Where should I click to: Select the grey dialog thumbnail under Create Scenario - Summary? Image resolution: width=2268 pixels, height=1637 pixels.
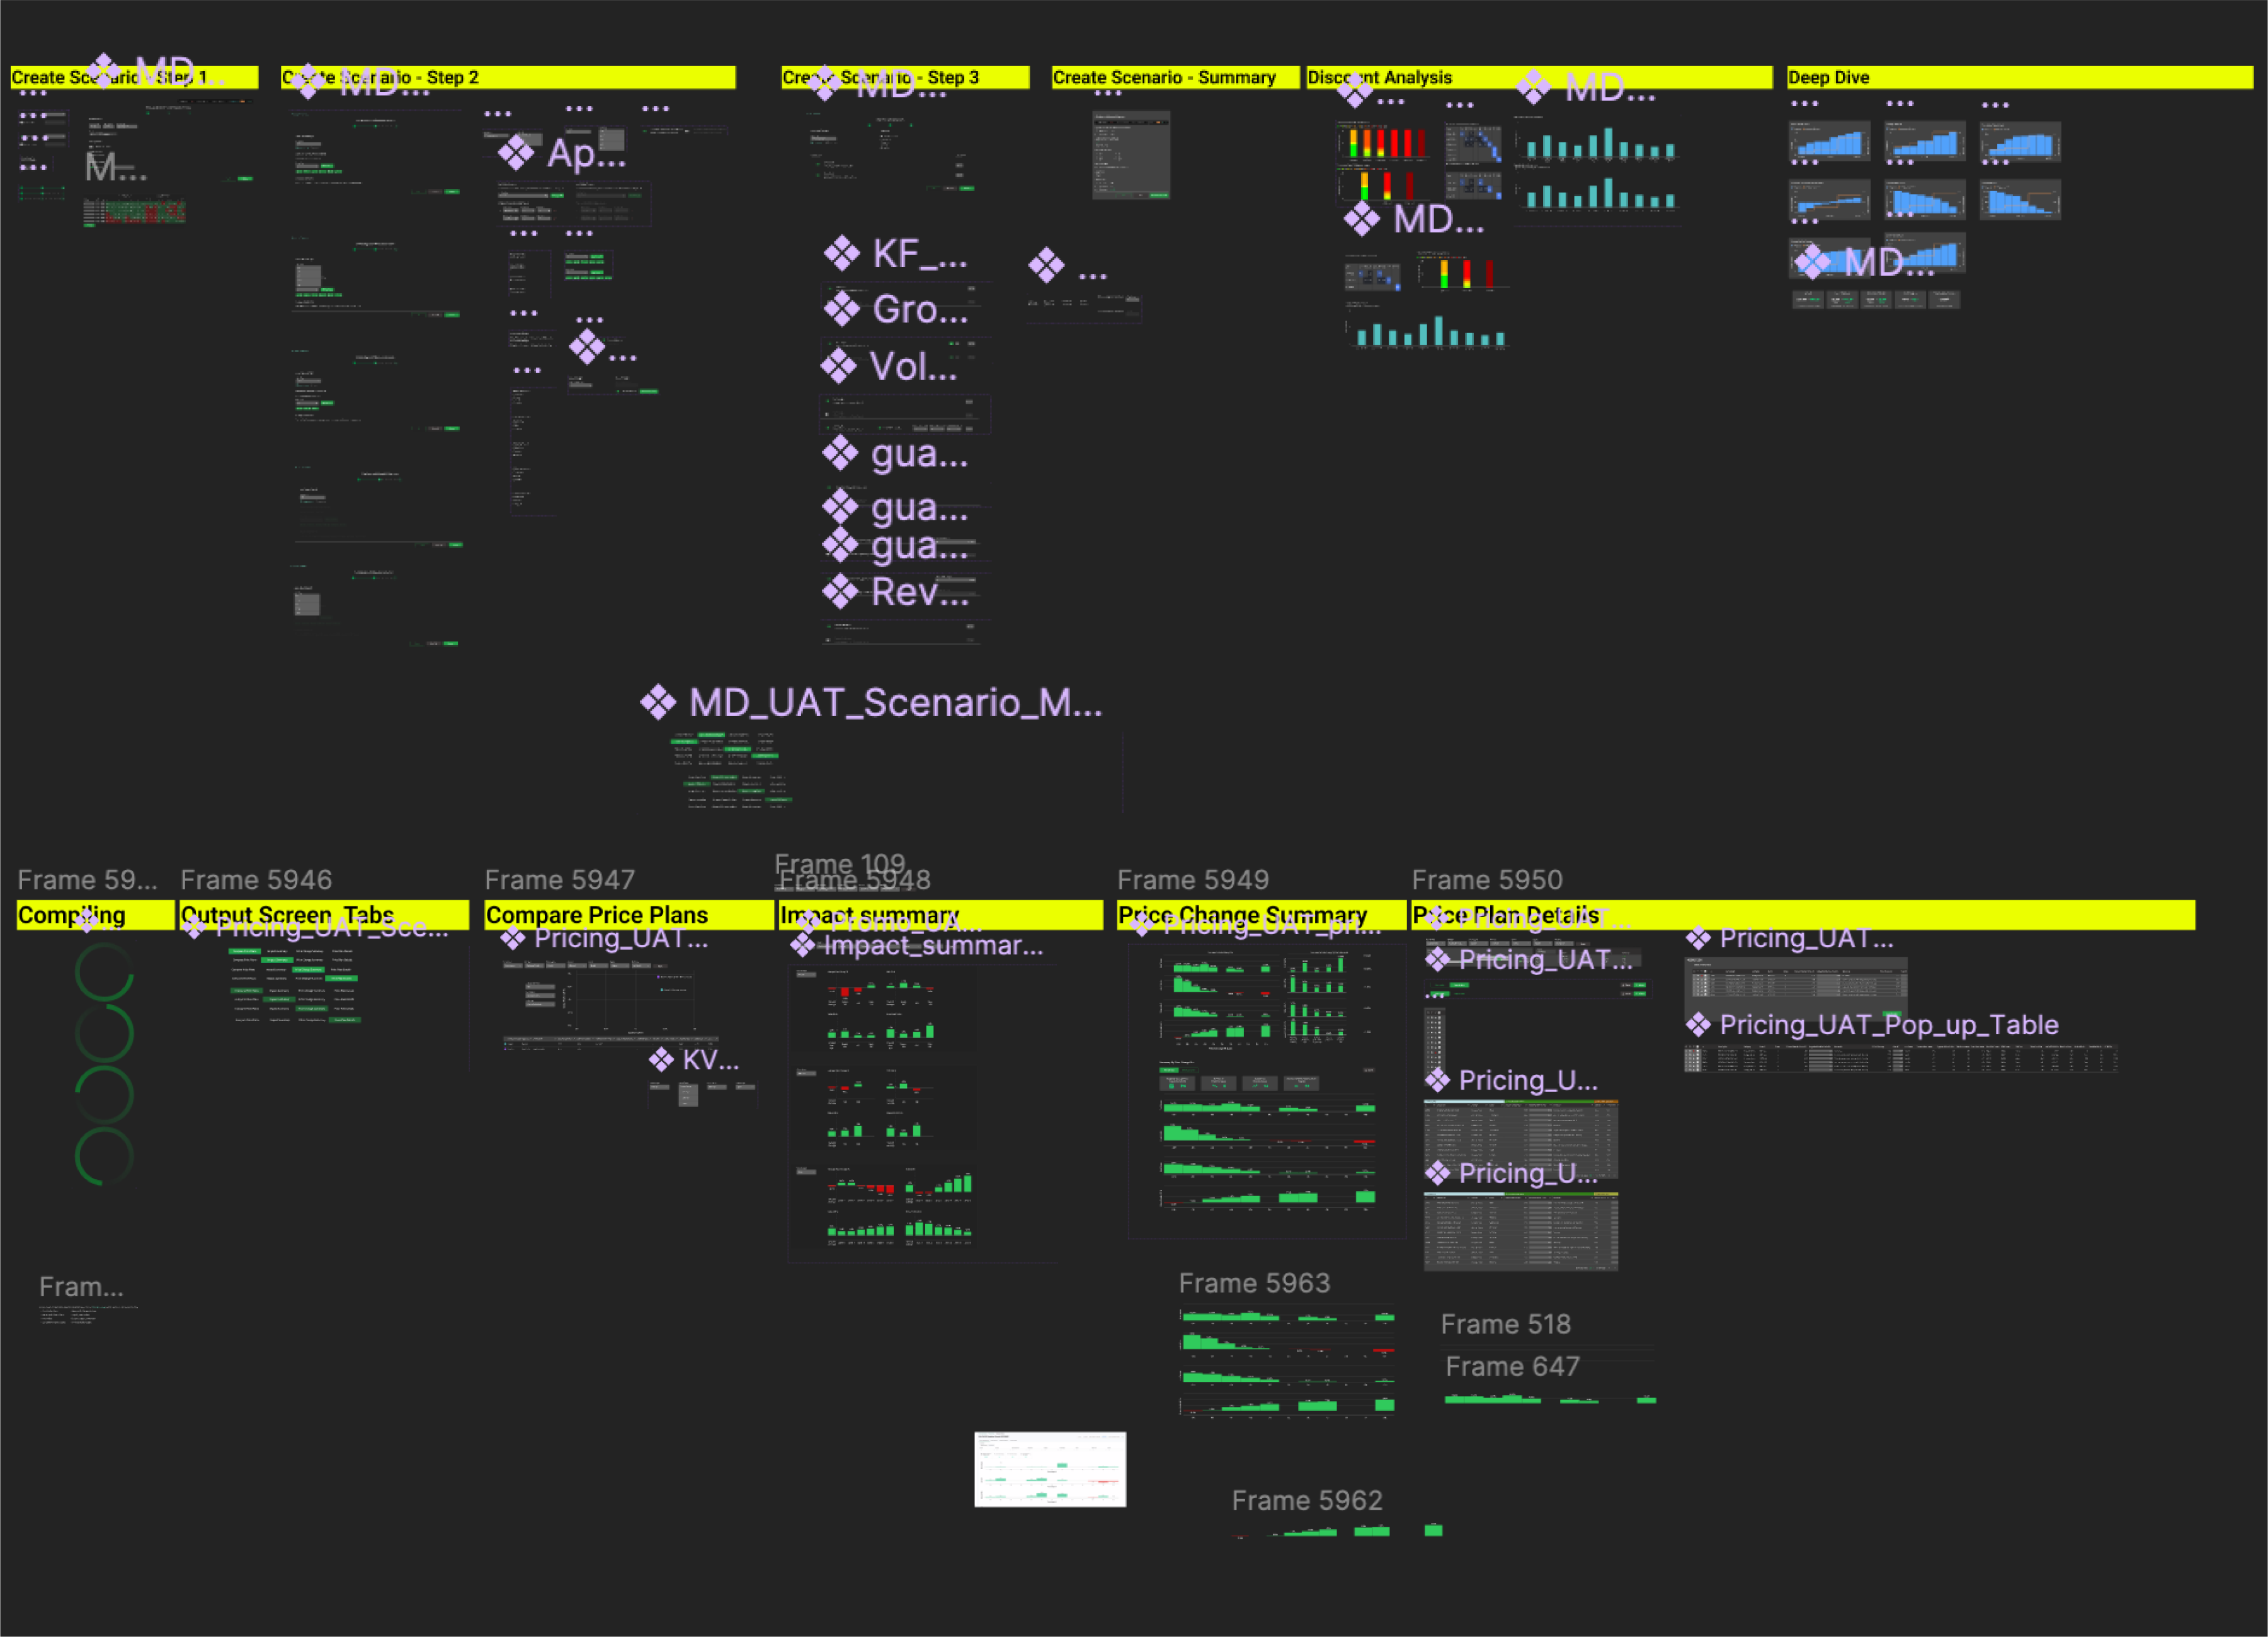[1131, 155]
